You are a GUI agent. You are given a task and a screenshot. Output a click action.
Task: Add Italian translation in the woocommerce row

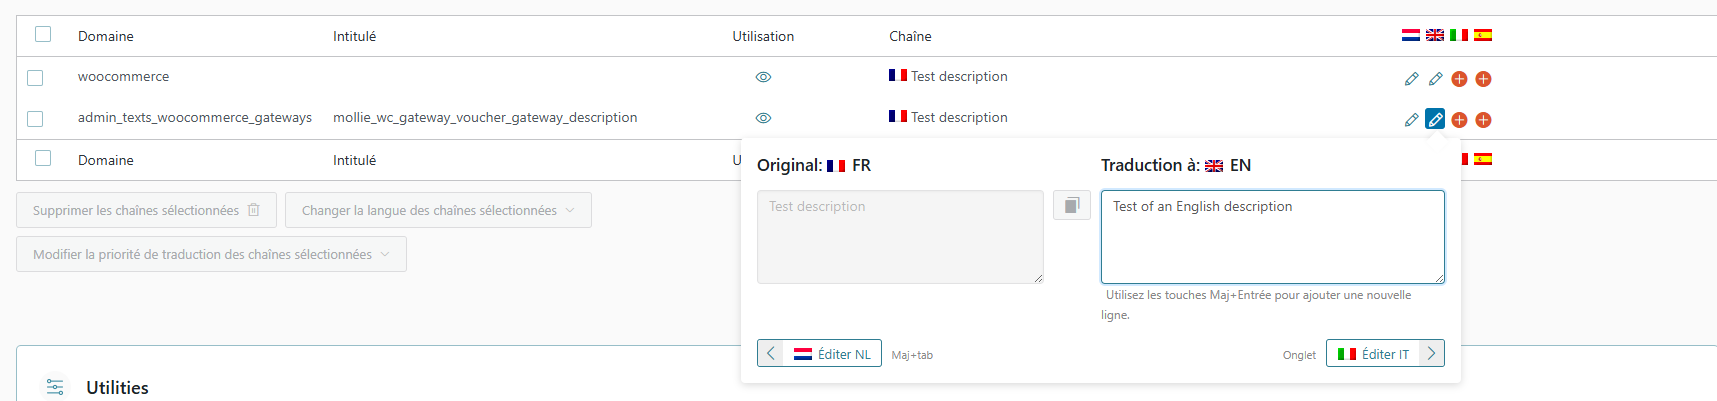1459,79
